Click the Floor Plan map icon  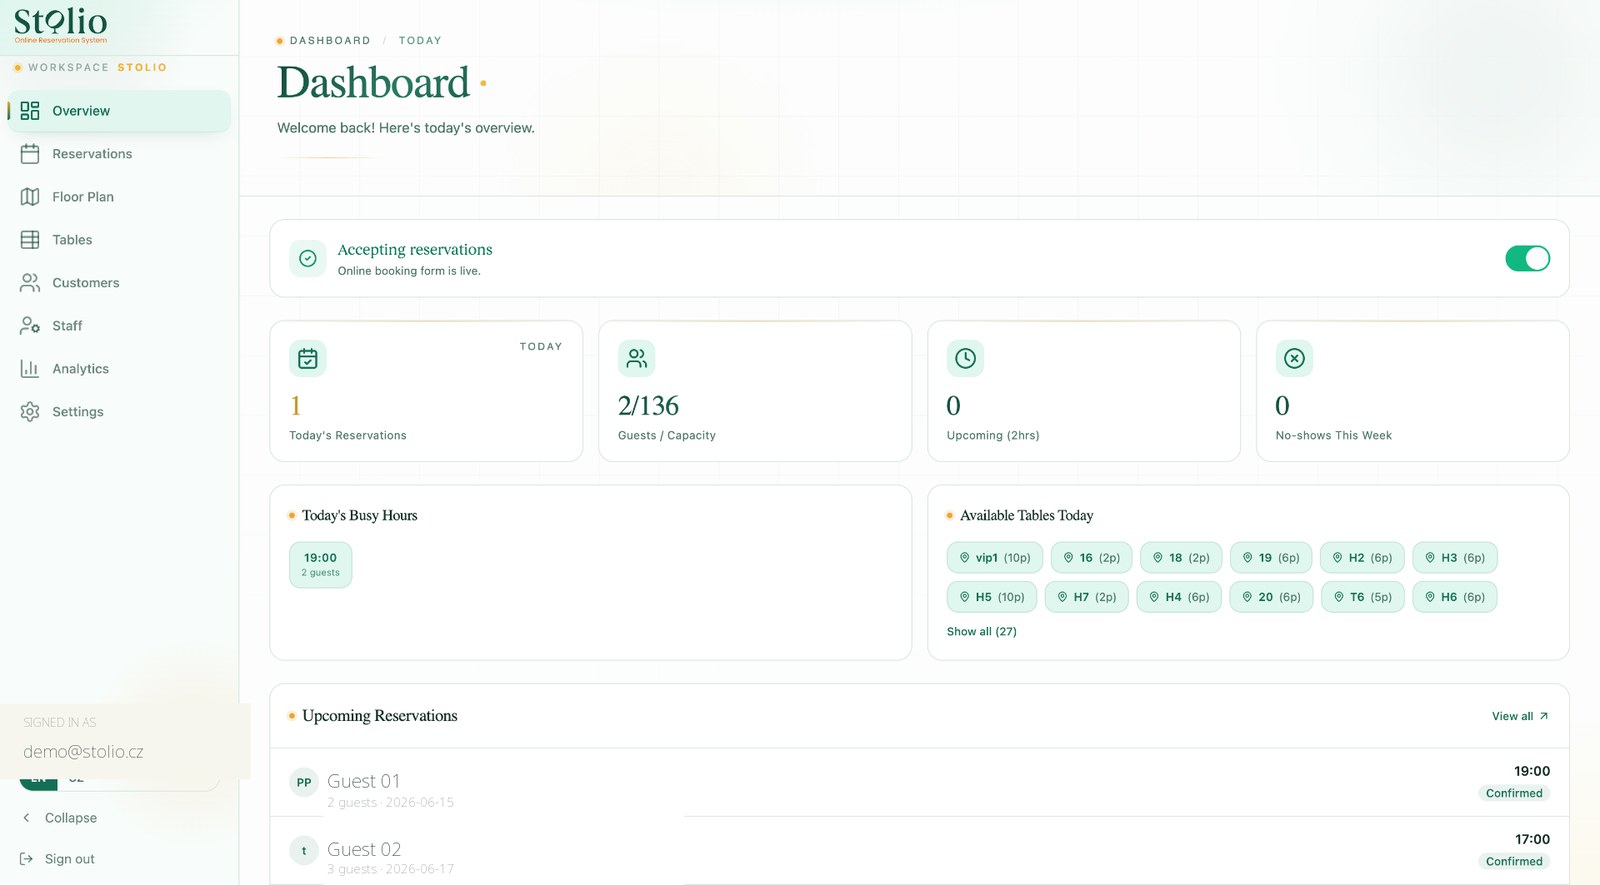pos(30,197)
